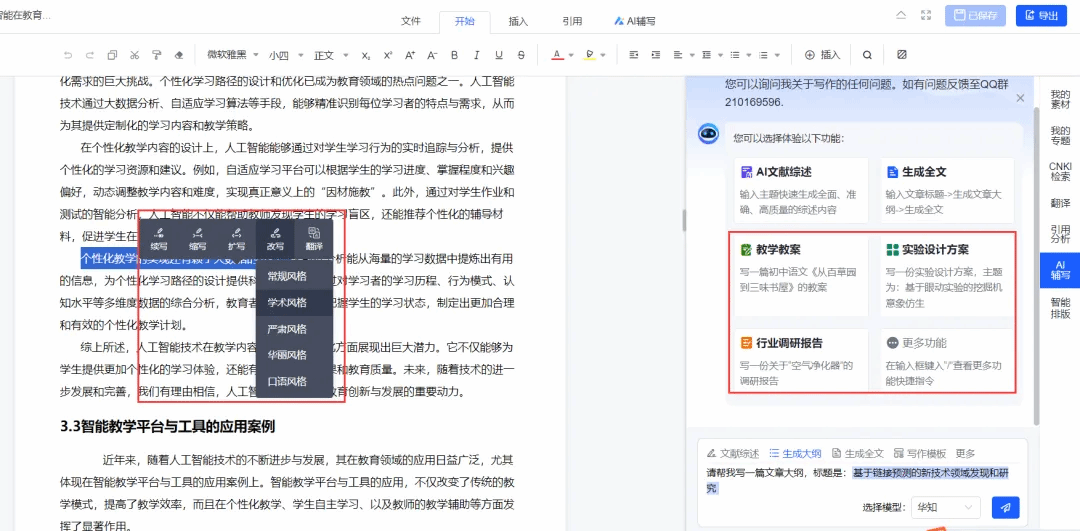
Task: Choose 学术风格 from rewrite menu
Action: 287,302
